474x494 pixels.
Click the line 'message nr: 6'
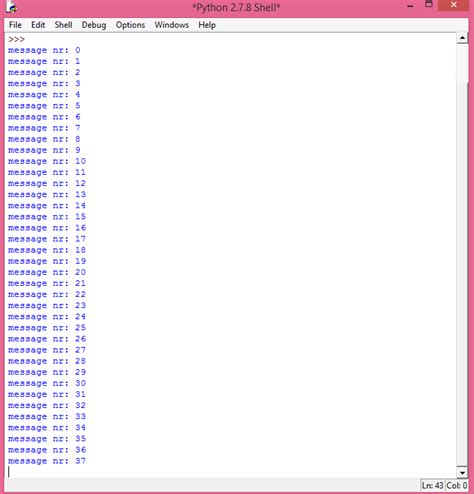44,117
